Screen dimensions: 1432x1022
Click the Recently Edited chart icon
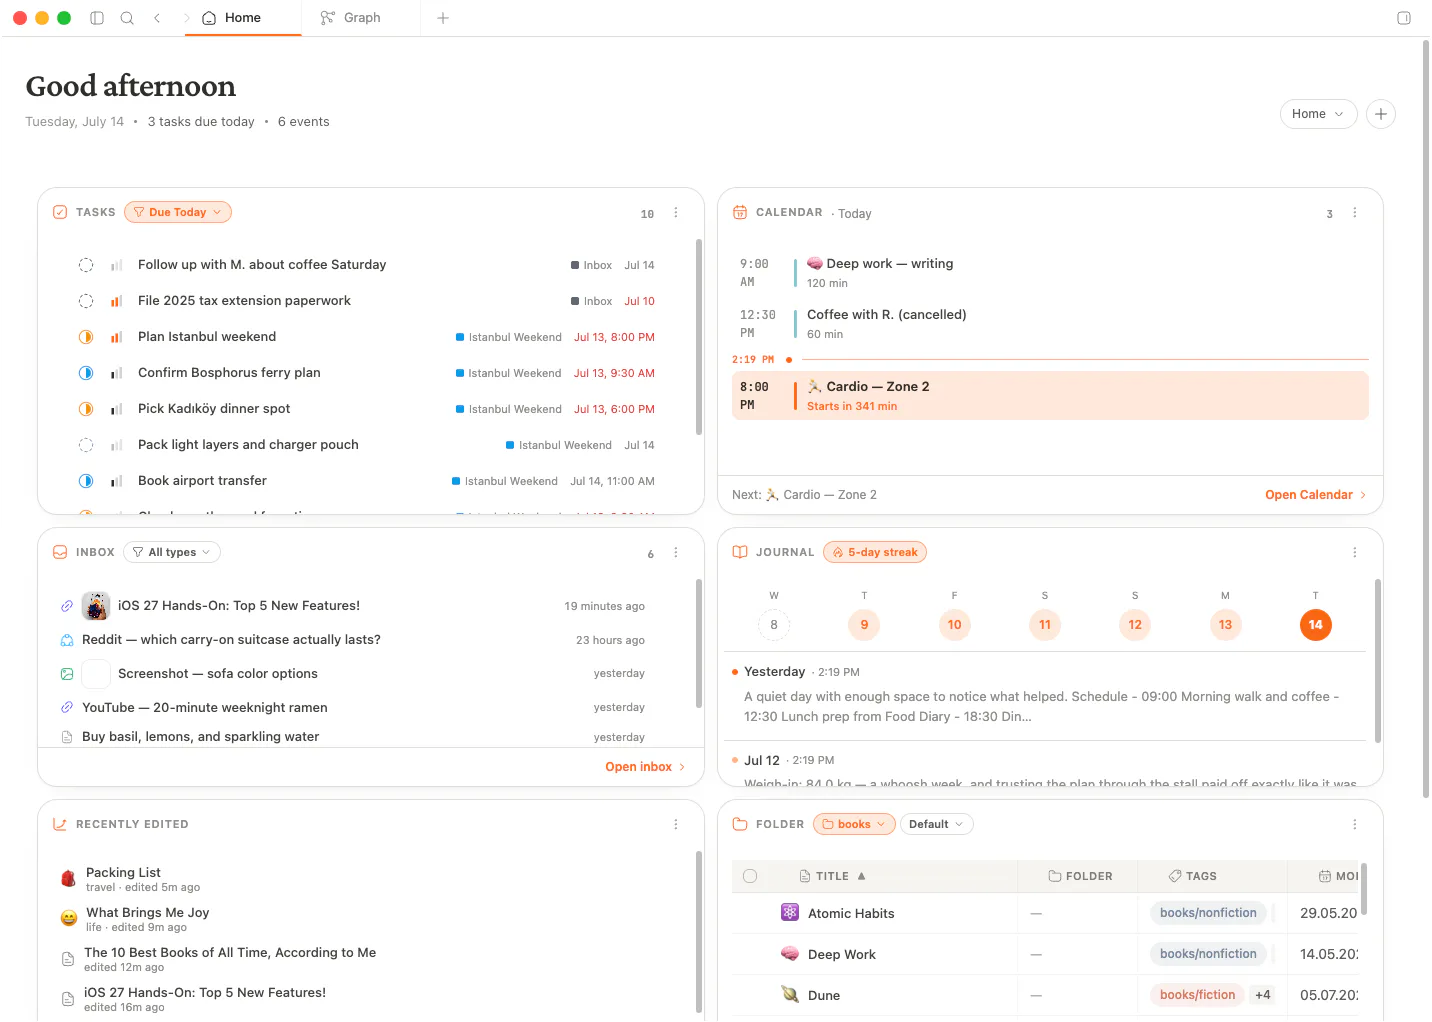(60, 824)
